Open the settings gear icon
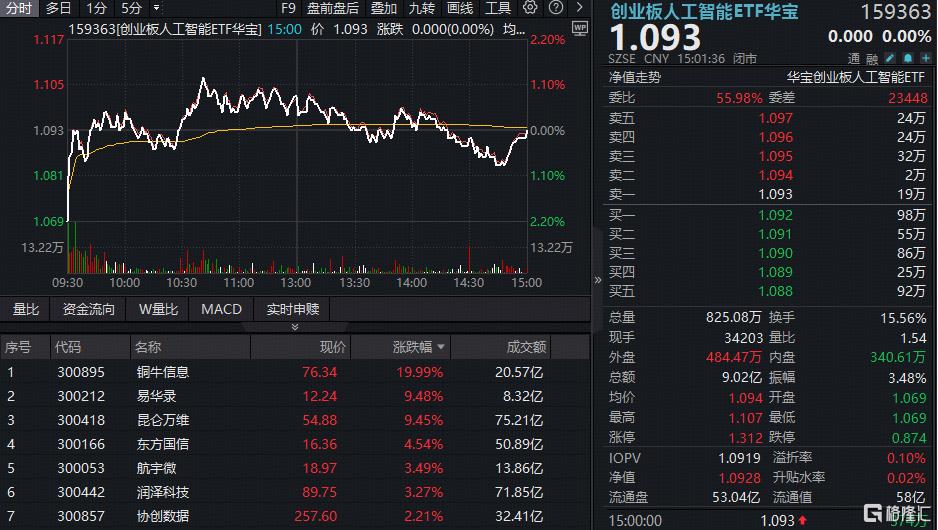This screenshot has height=530, width=938. [530, 8]
